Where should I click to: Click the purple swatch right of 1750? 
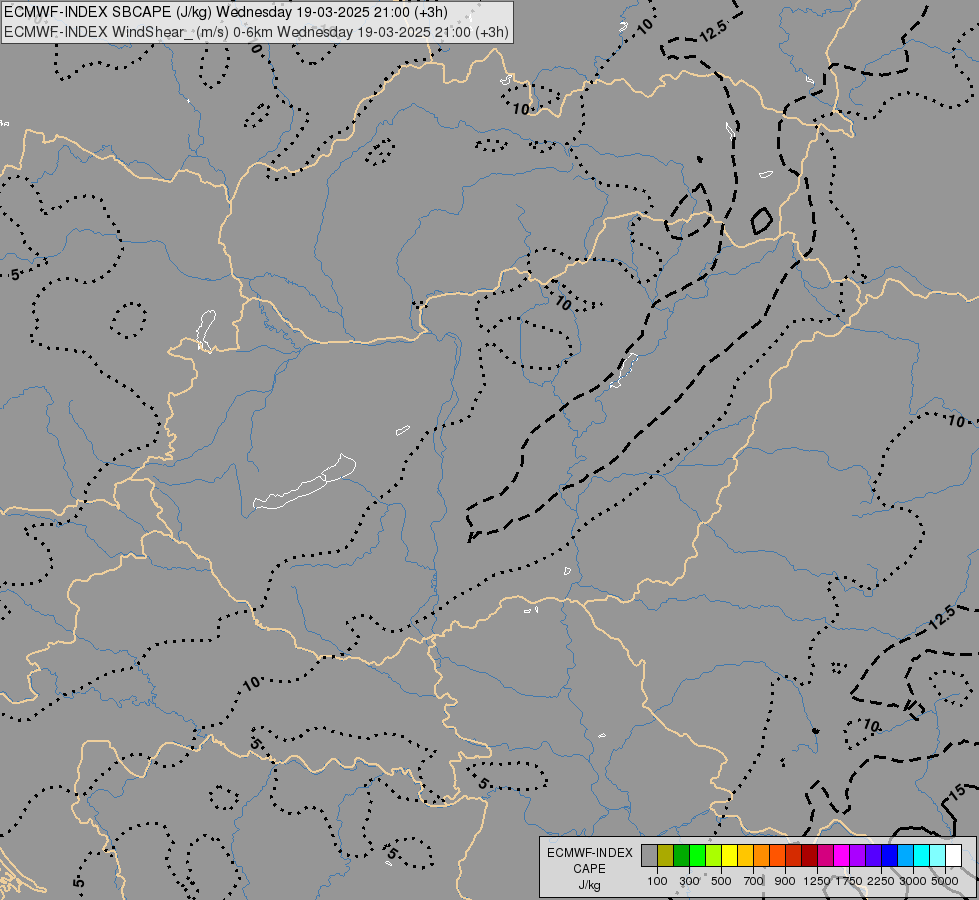(x=858, y=856)
